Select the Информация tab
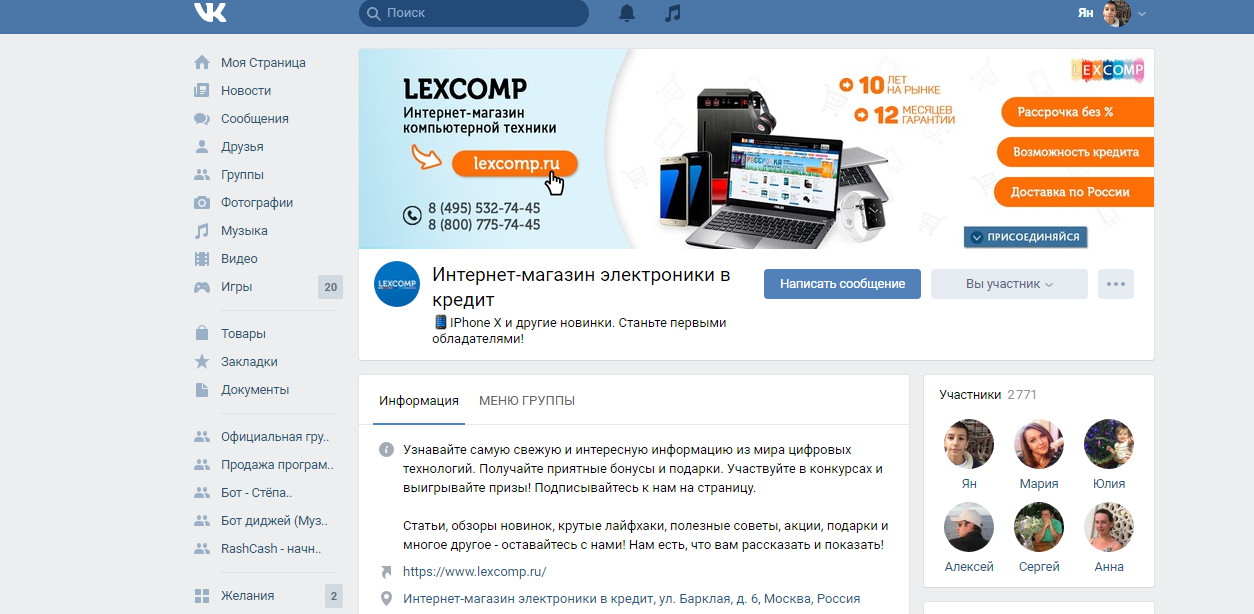 (419, 401)
